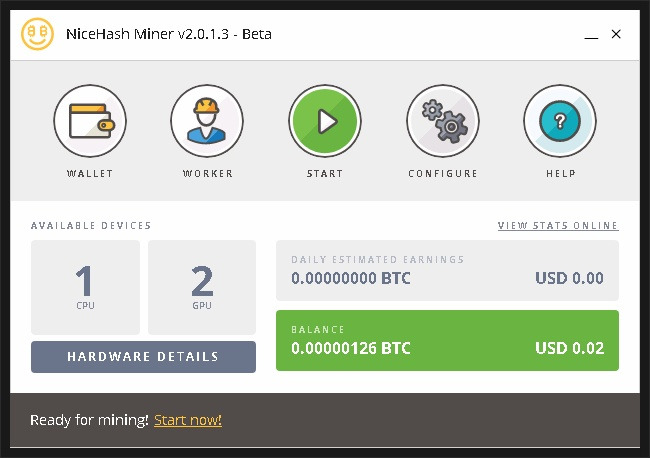650x458 pixels.
Task: Open the Wallet icon
Action: (x=90, y=121)
